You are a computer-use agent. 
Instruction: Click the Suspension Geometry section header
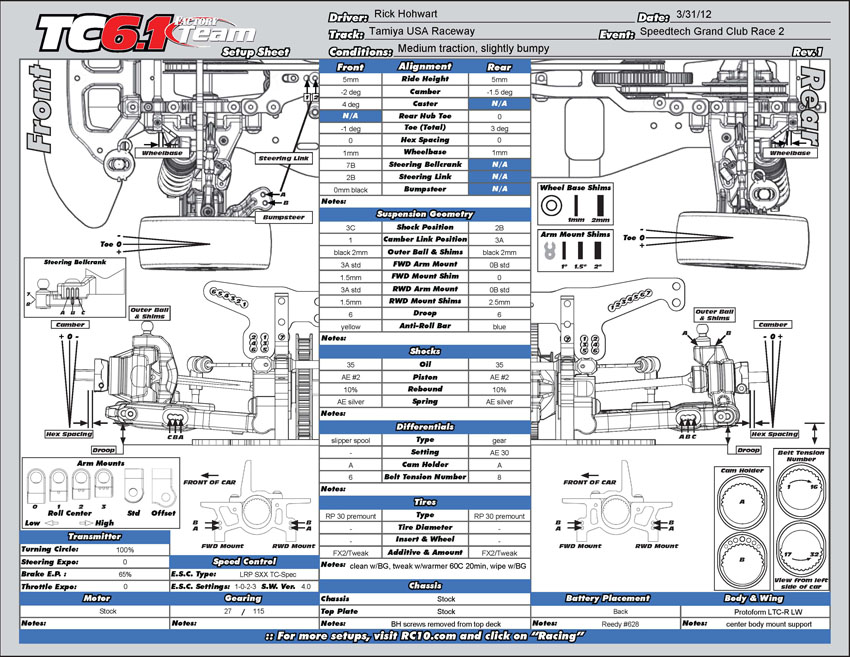[424, 214]
